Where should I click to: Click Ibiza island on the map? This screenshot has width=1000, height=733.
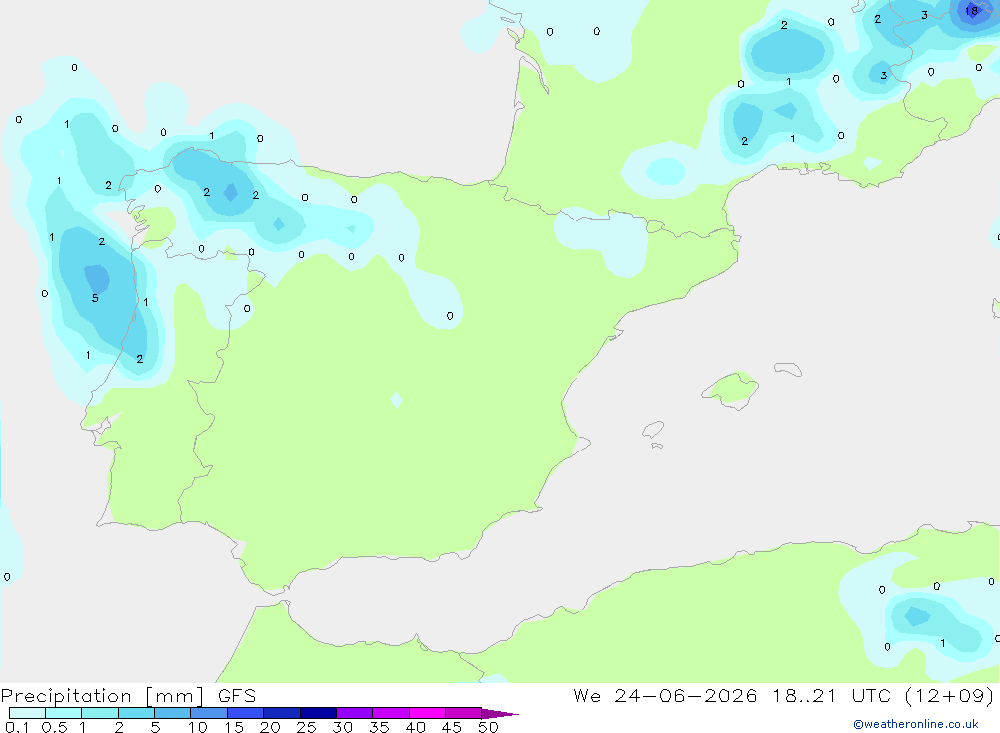tap(653, 429)
